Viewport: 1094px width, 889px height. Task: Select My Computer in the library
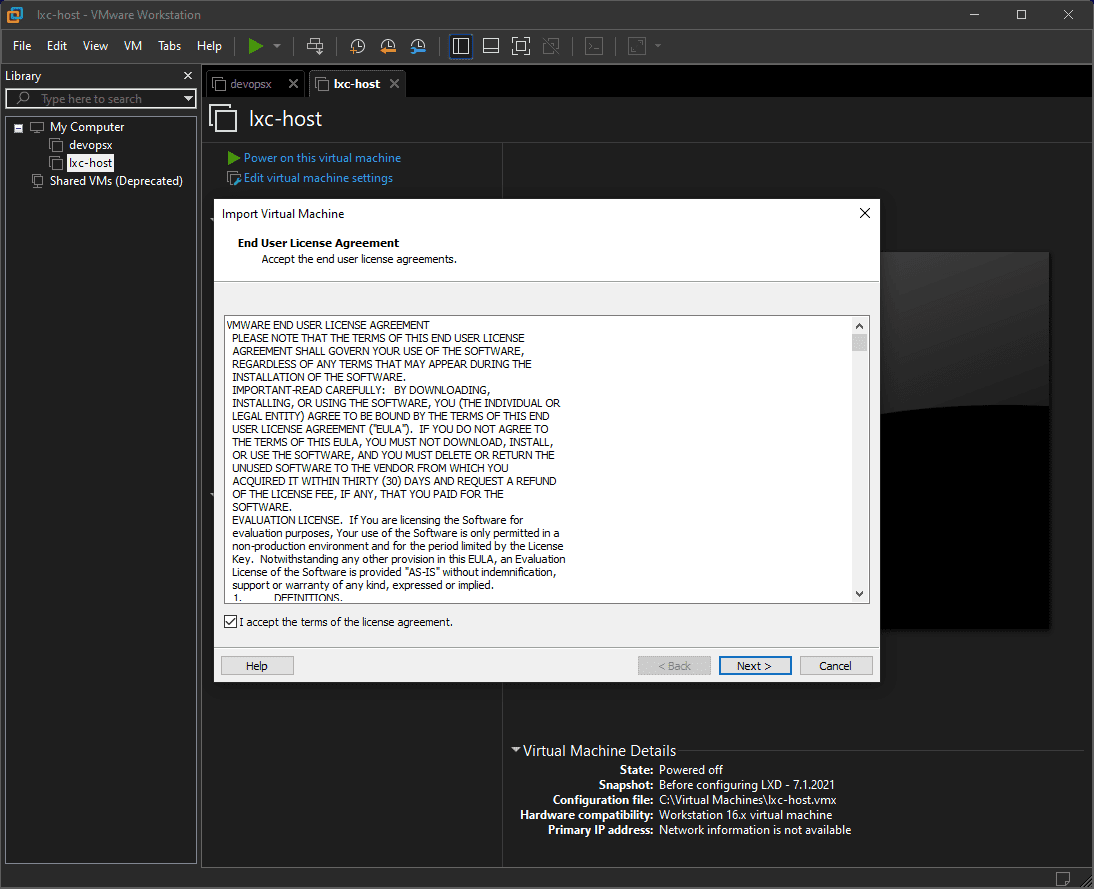pyautogui.click(x=87, y=127)
